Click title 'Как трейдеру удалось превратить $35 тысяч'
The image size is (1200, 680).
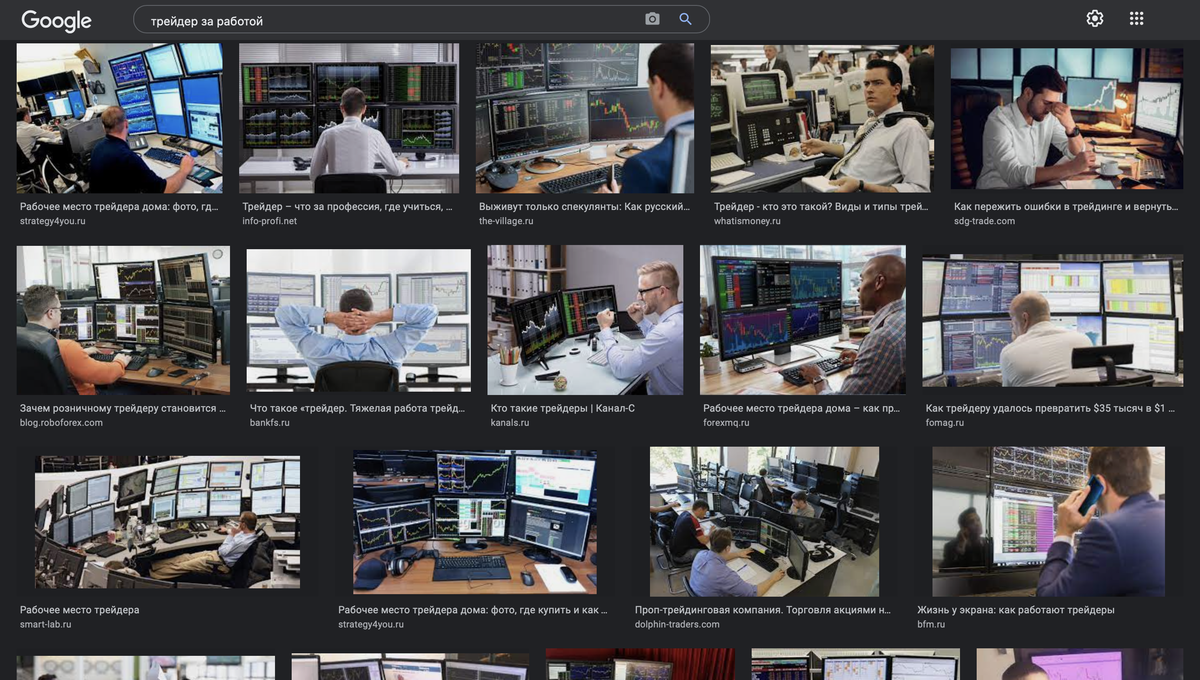(x=1051, y=409)
